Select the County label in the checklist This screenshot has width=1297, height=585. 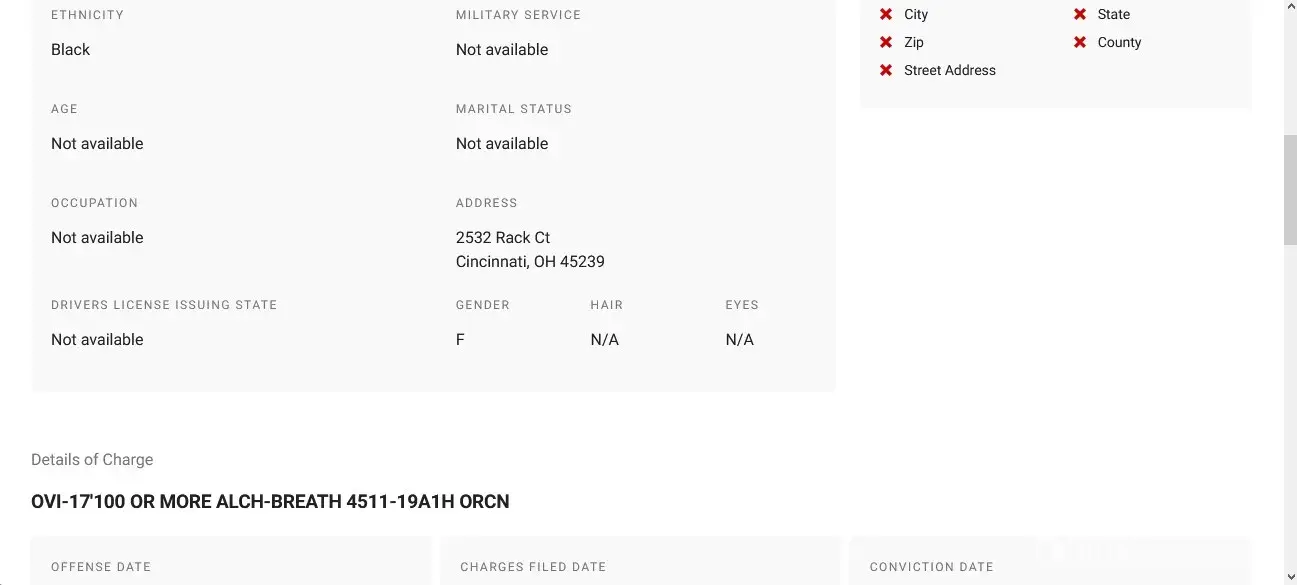tap(1119, 42)
